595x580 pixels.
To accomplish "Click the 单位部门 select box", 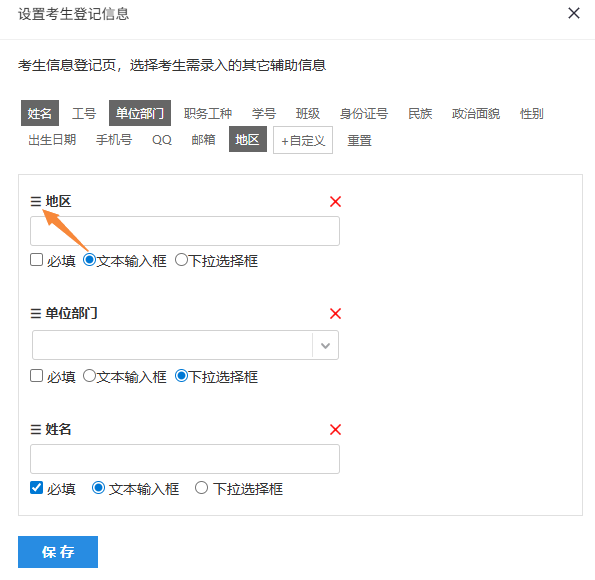I will click(185, 345).
